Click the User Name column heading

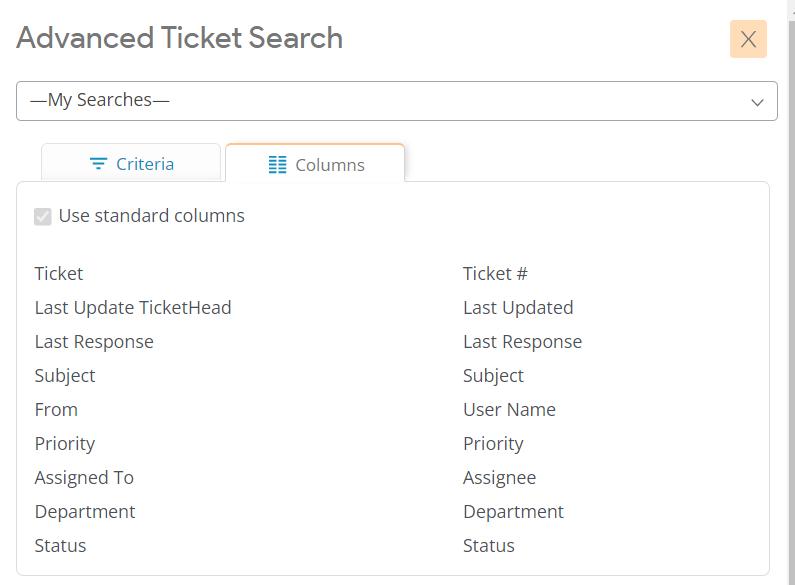click(x=509, y=409)
